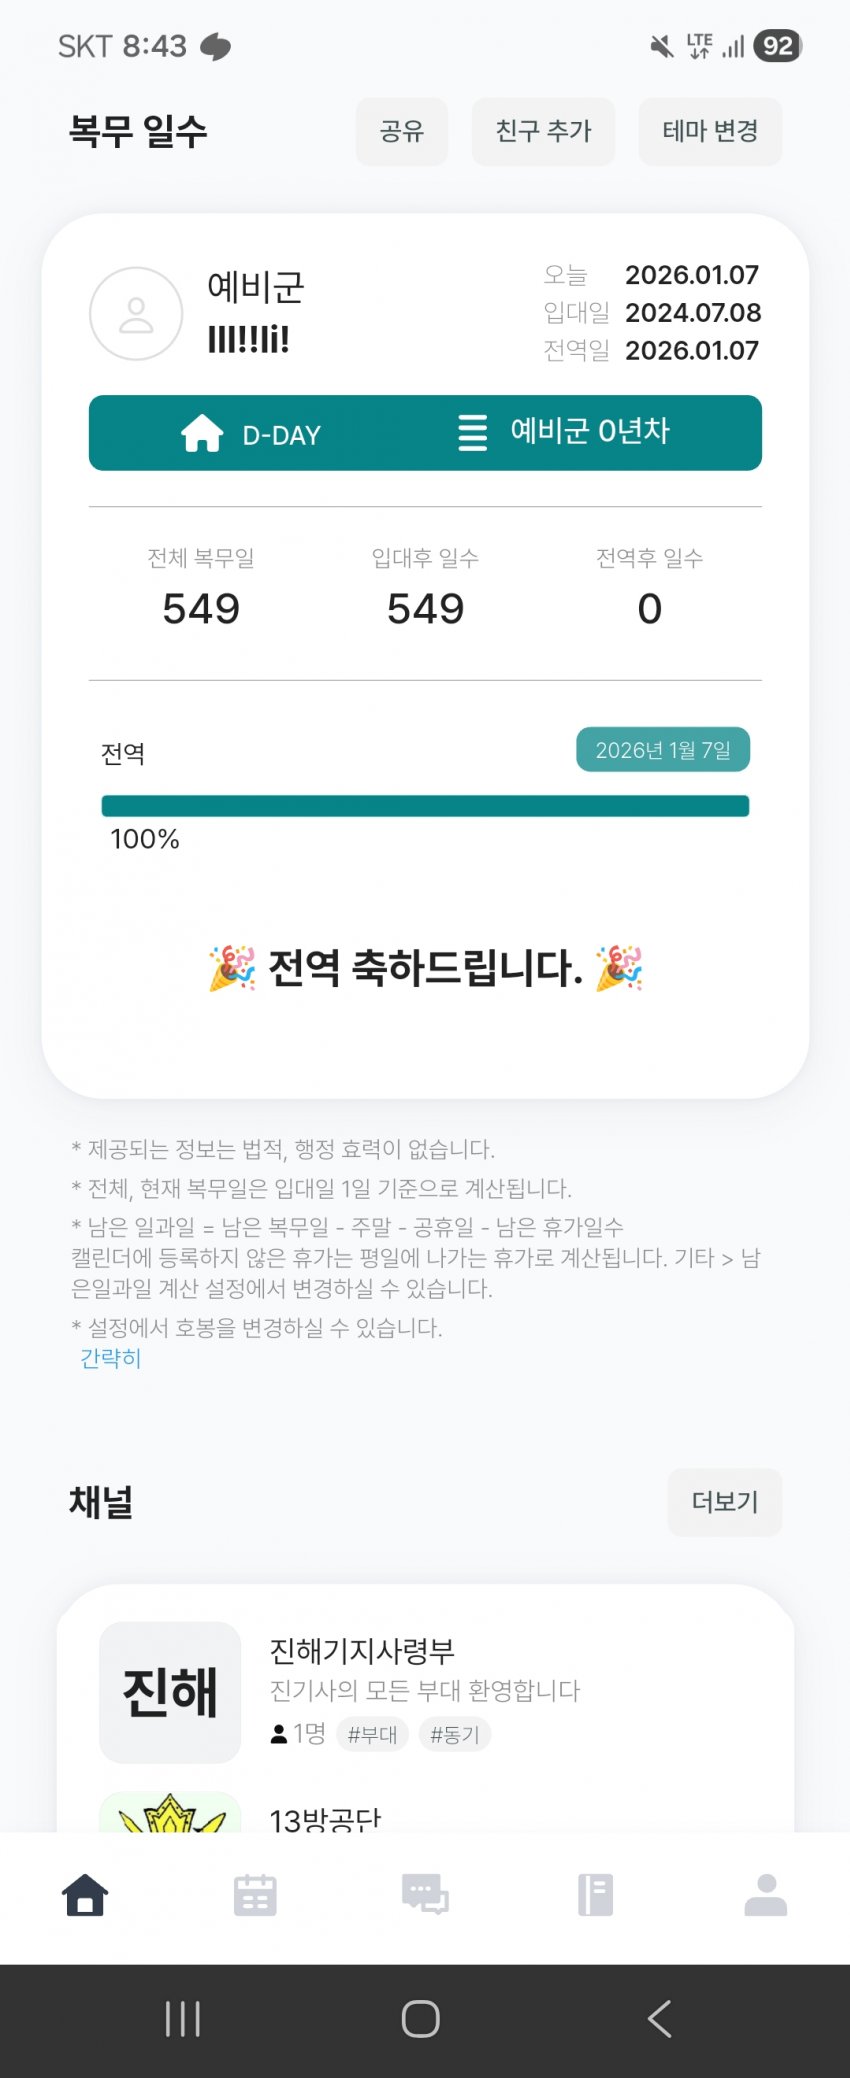Image resolution: width=850 pixels, height=2078 pixels.
Task: Open 테마 변경 theme button
Action: point(710,131)
